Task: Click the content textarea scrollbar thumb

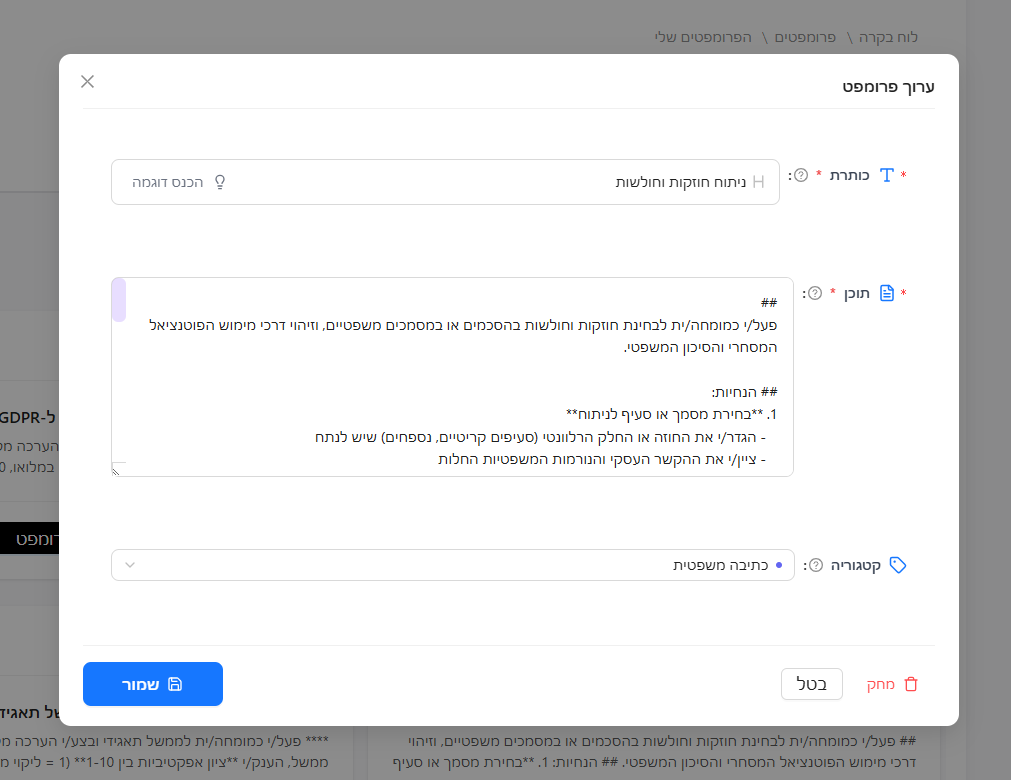Action: [x=119, y=300]
